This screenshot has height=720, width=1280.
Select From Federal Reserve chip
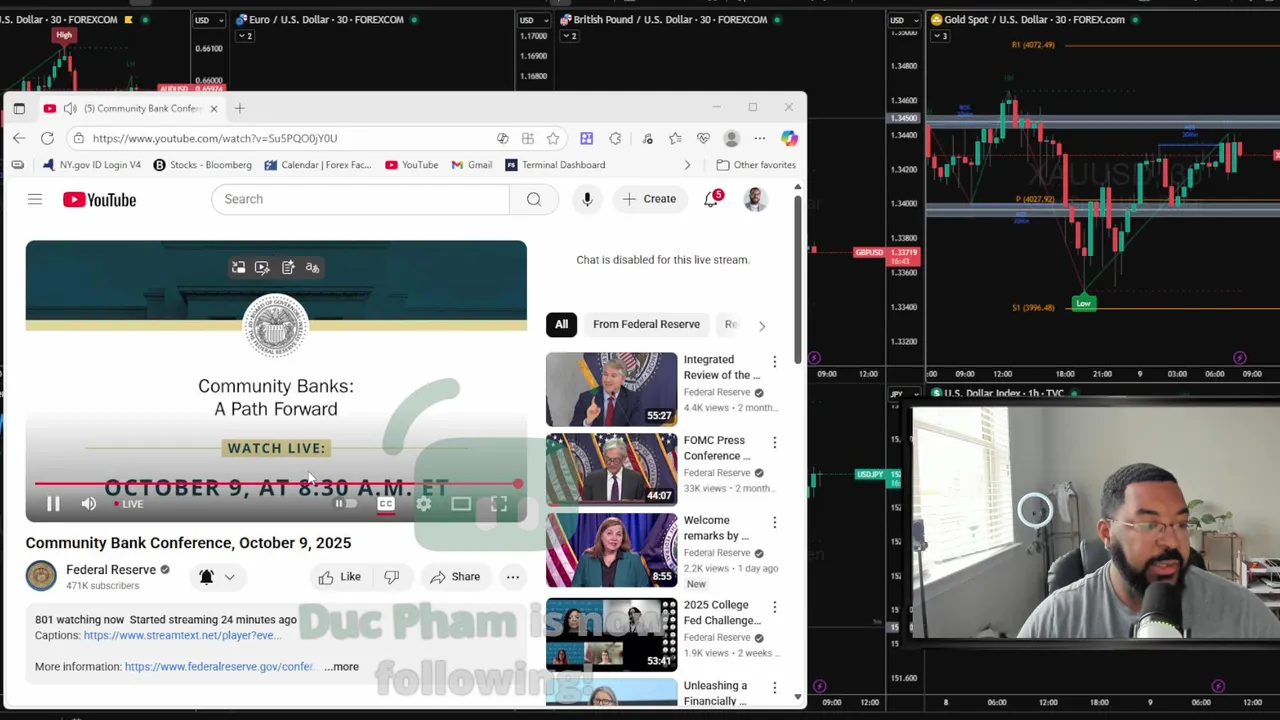[646, 324]
